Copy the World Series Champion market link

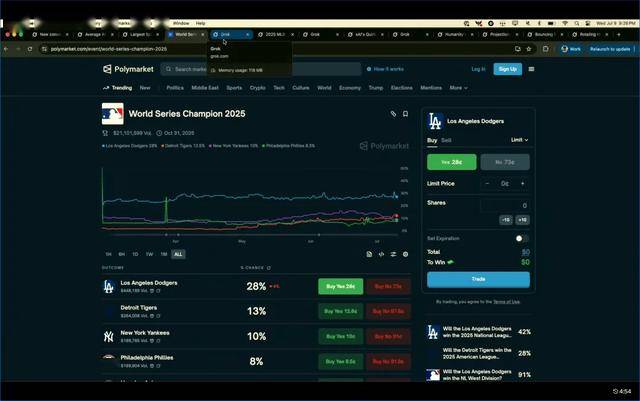coord(393,114)
